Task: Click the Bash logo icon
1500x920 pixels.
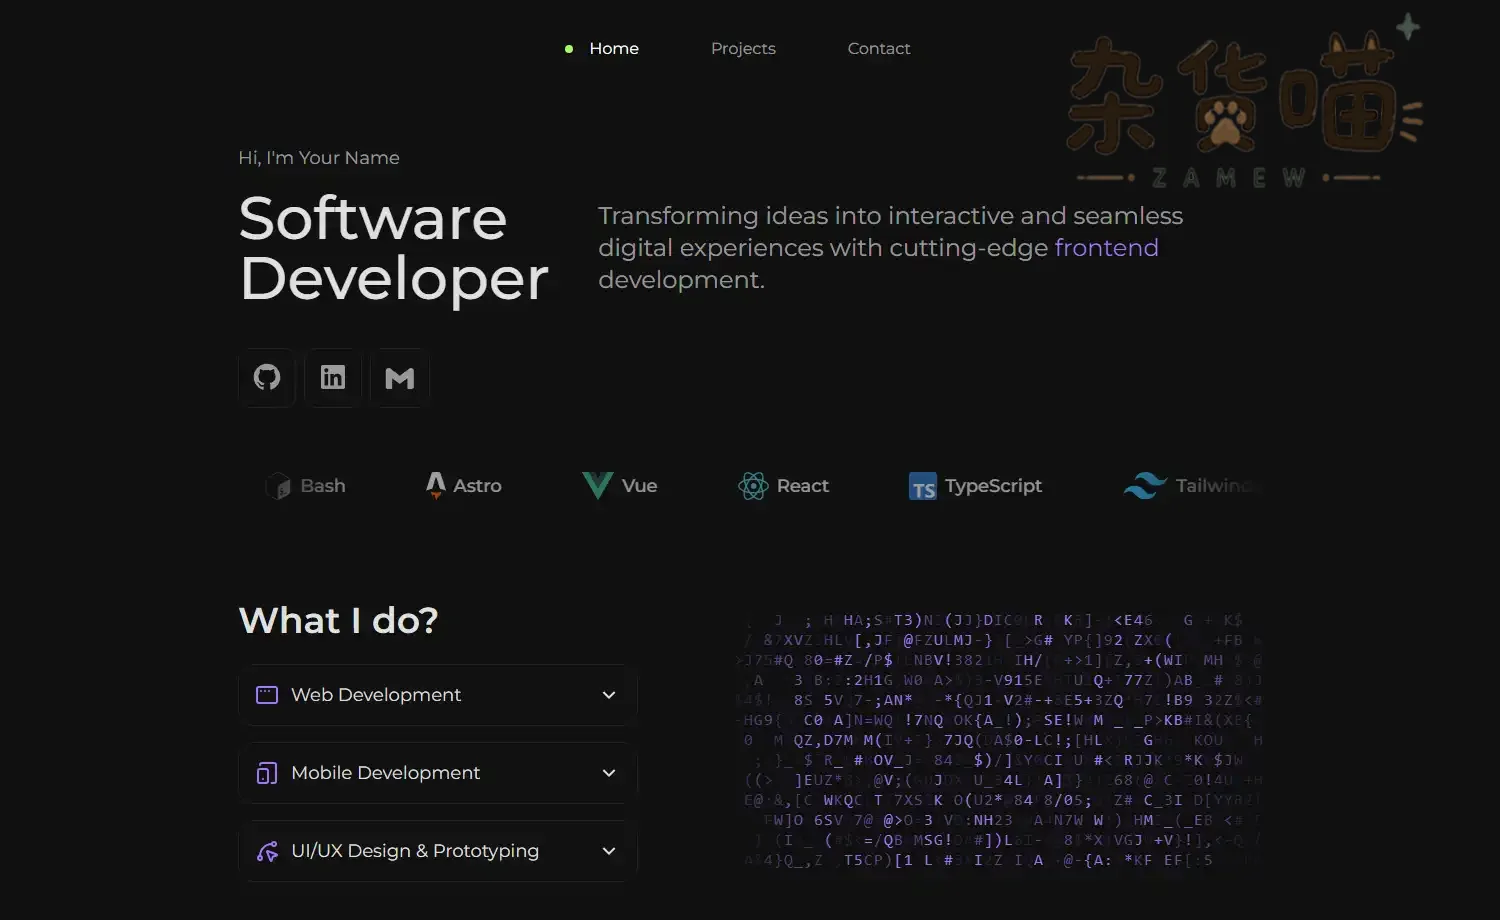Action: point(278,486)
